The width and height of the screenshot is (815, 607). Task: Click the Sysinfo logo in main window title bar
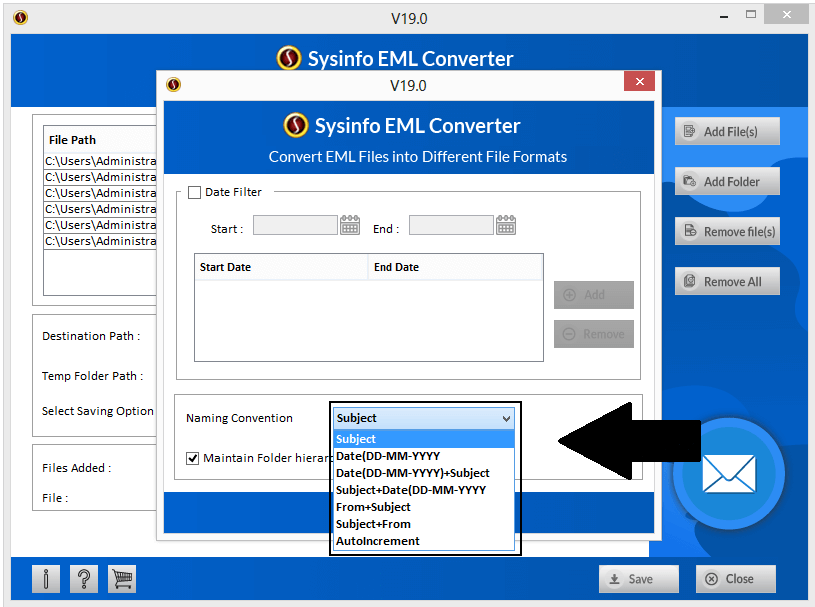click(21, 18)
